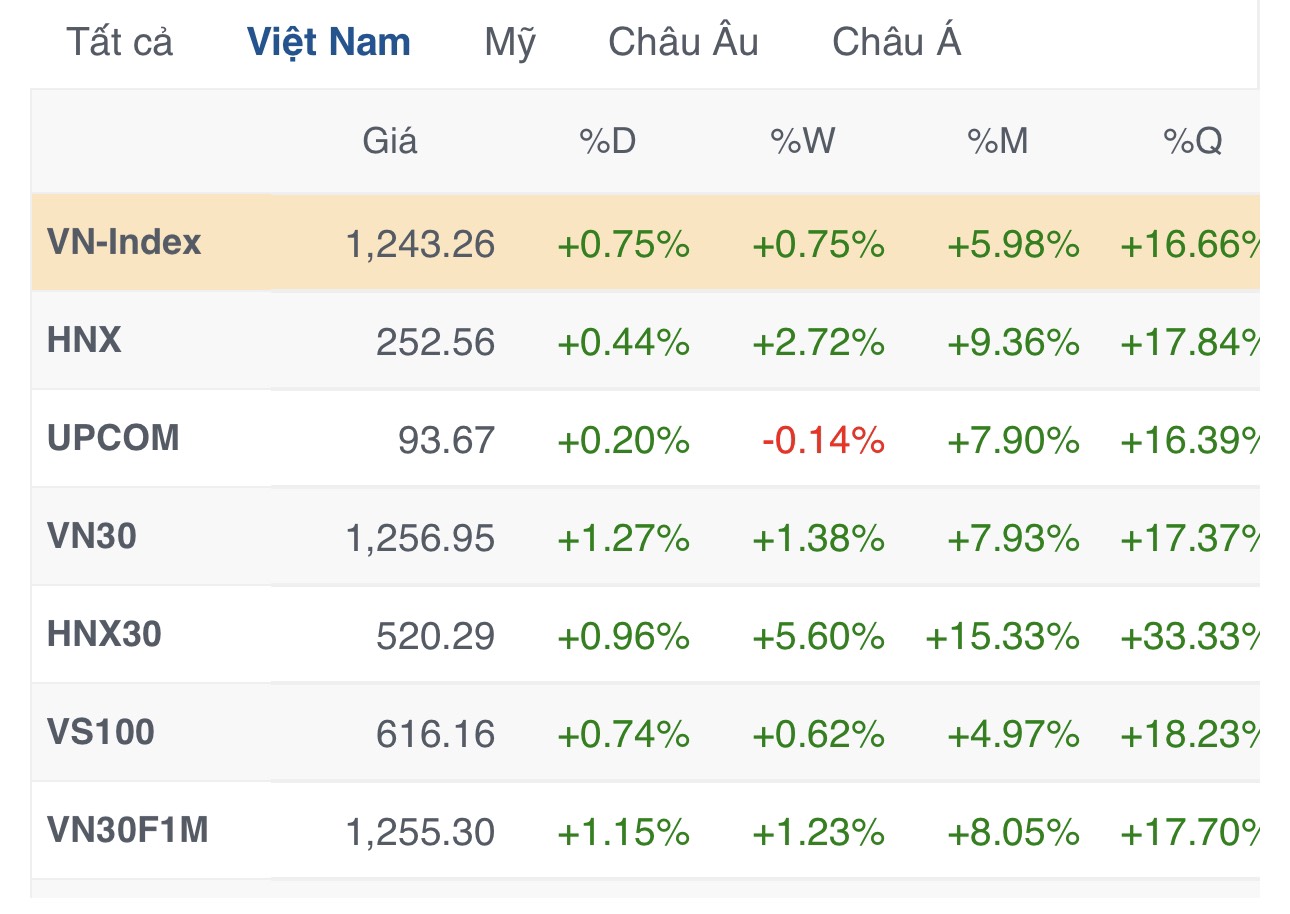Open the VN-Index row label

[x=124, y=242]
